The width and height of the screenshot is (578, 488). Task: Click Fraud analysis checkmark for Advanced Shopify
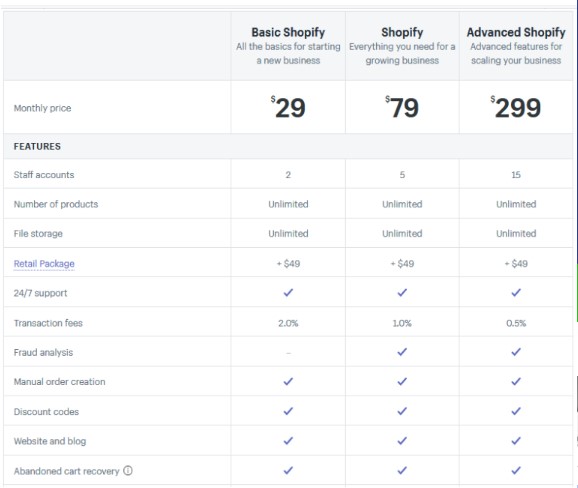click(516, 352)
